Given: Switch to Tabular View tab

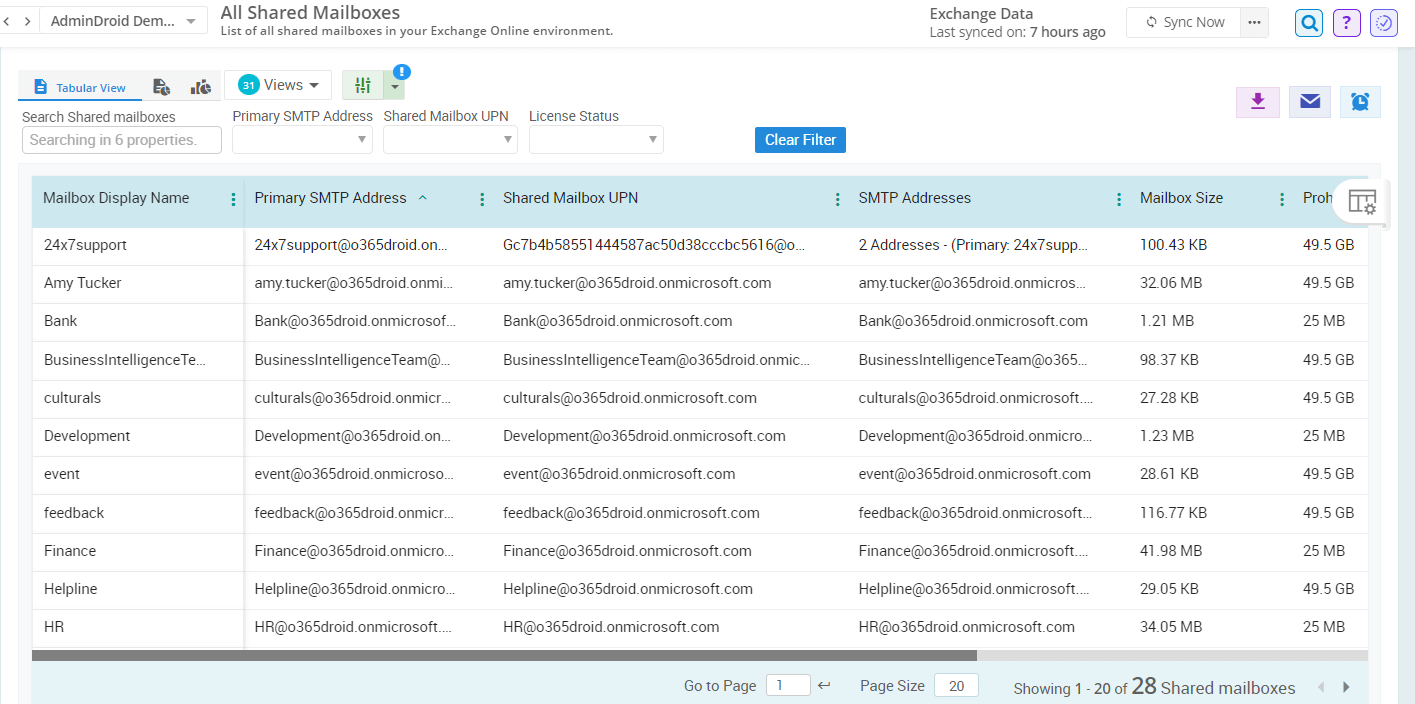Looking at the screenshot, I should pos(80,87).
